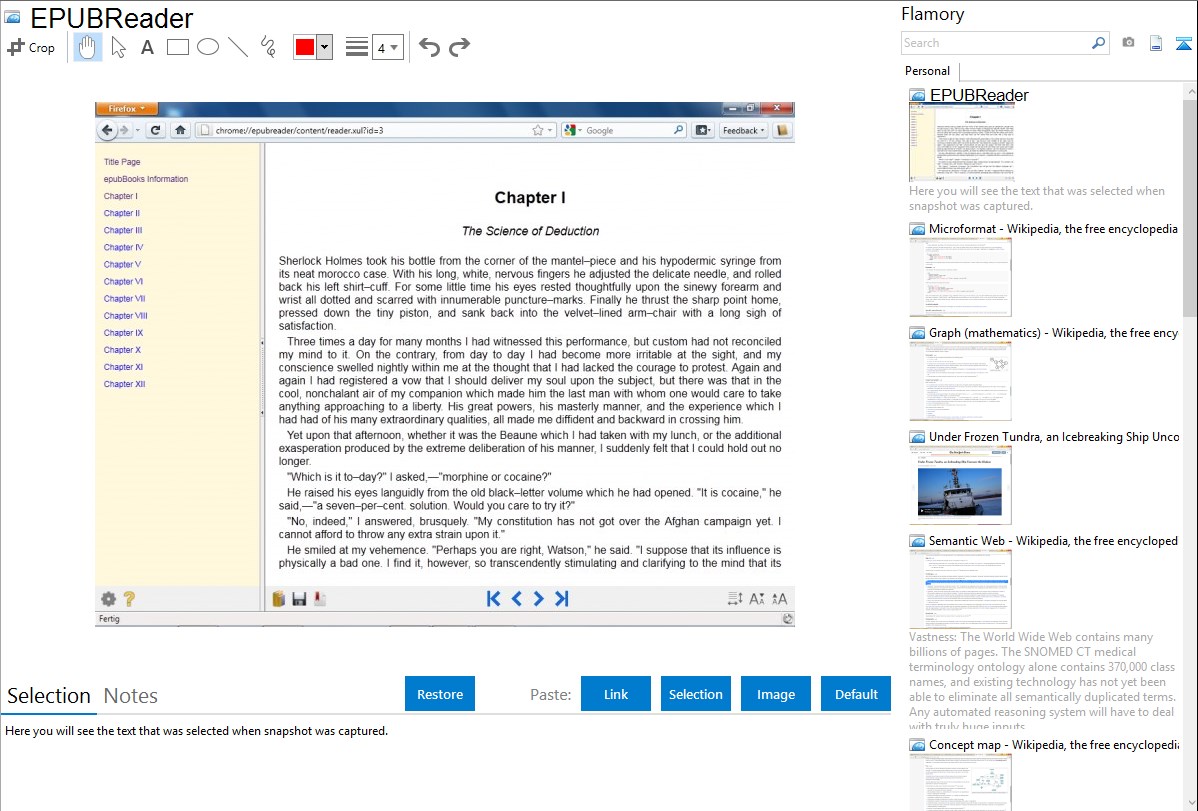Open the line thickness dropdown

(x=388, y=47)
